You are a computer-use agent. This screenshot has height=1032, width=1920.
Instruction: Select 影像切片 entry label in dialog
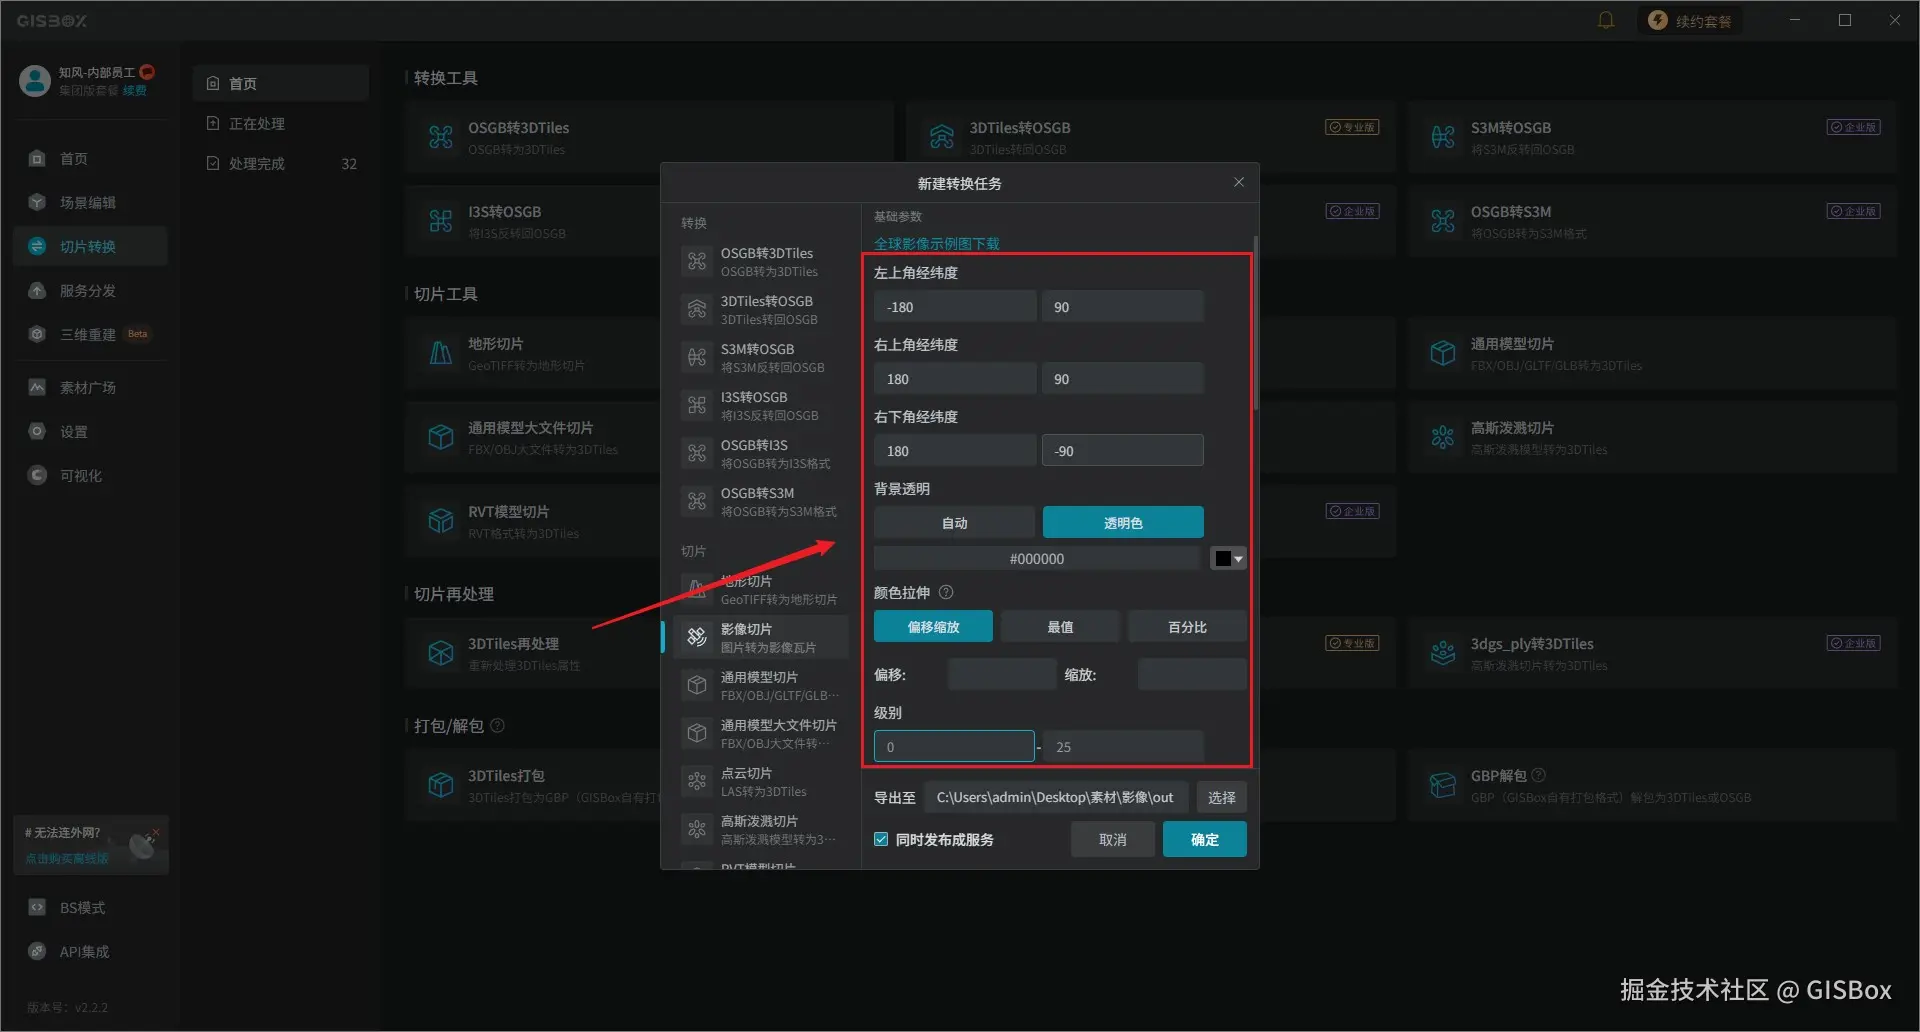[746, 629]
